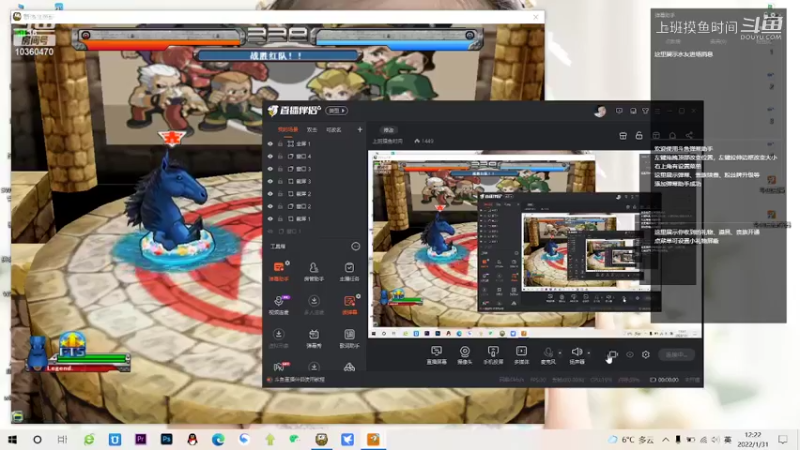The width and height of the screenshot is (800, 450).
Task: Add a 摄像头 camera source
Action: (464, 355)
